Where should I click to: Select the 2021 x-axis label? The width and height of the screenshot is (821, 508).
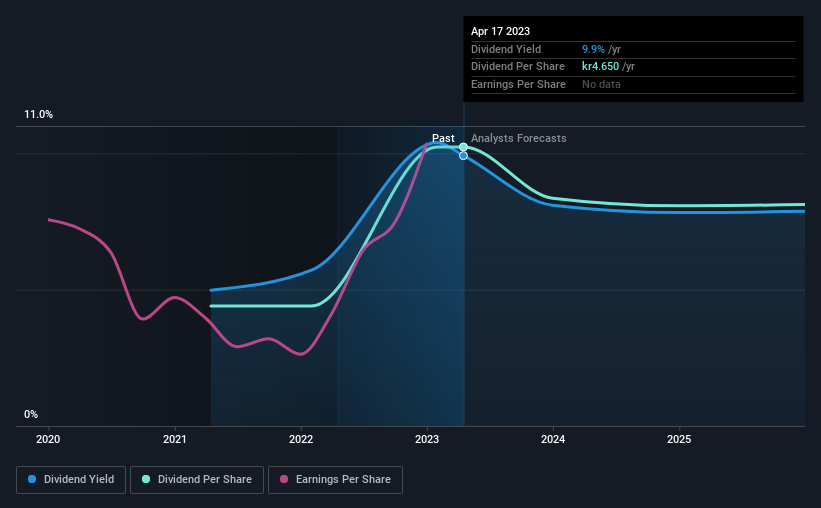tap(175, 439)
